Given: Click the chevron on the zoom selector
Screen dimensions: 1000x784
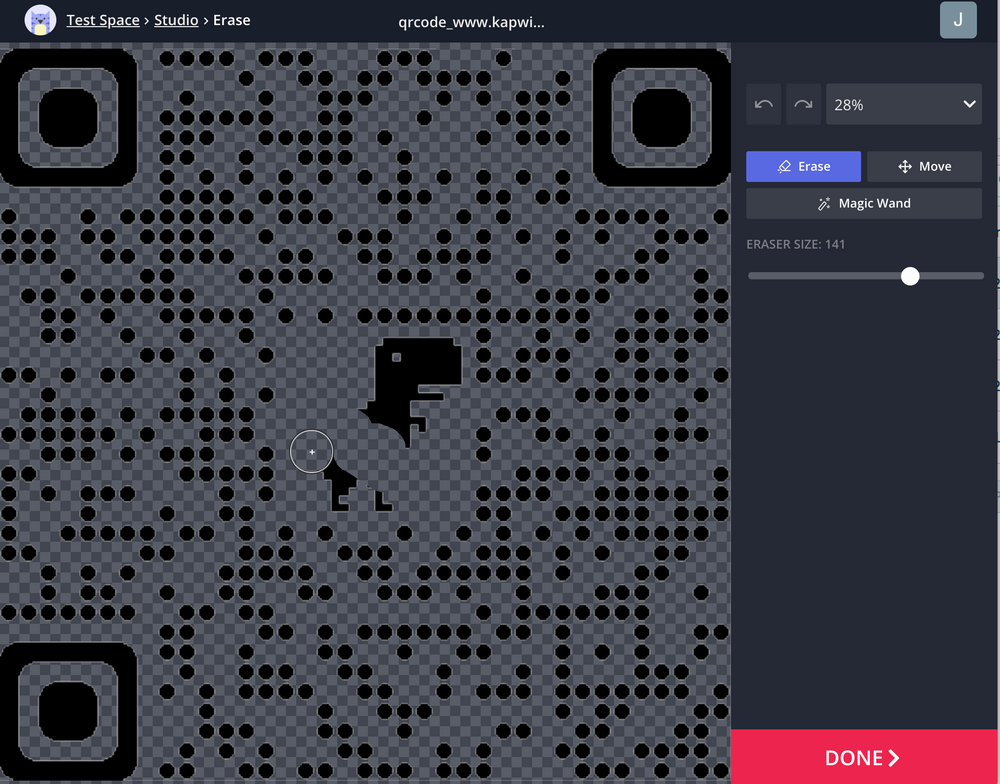Looking at the screenshot, I should point(968,104).
